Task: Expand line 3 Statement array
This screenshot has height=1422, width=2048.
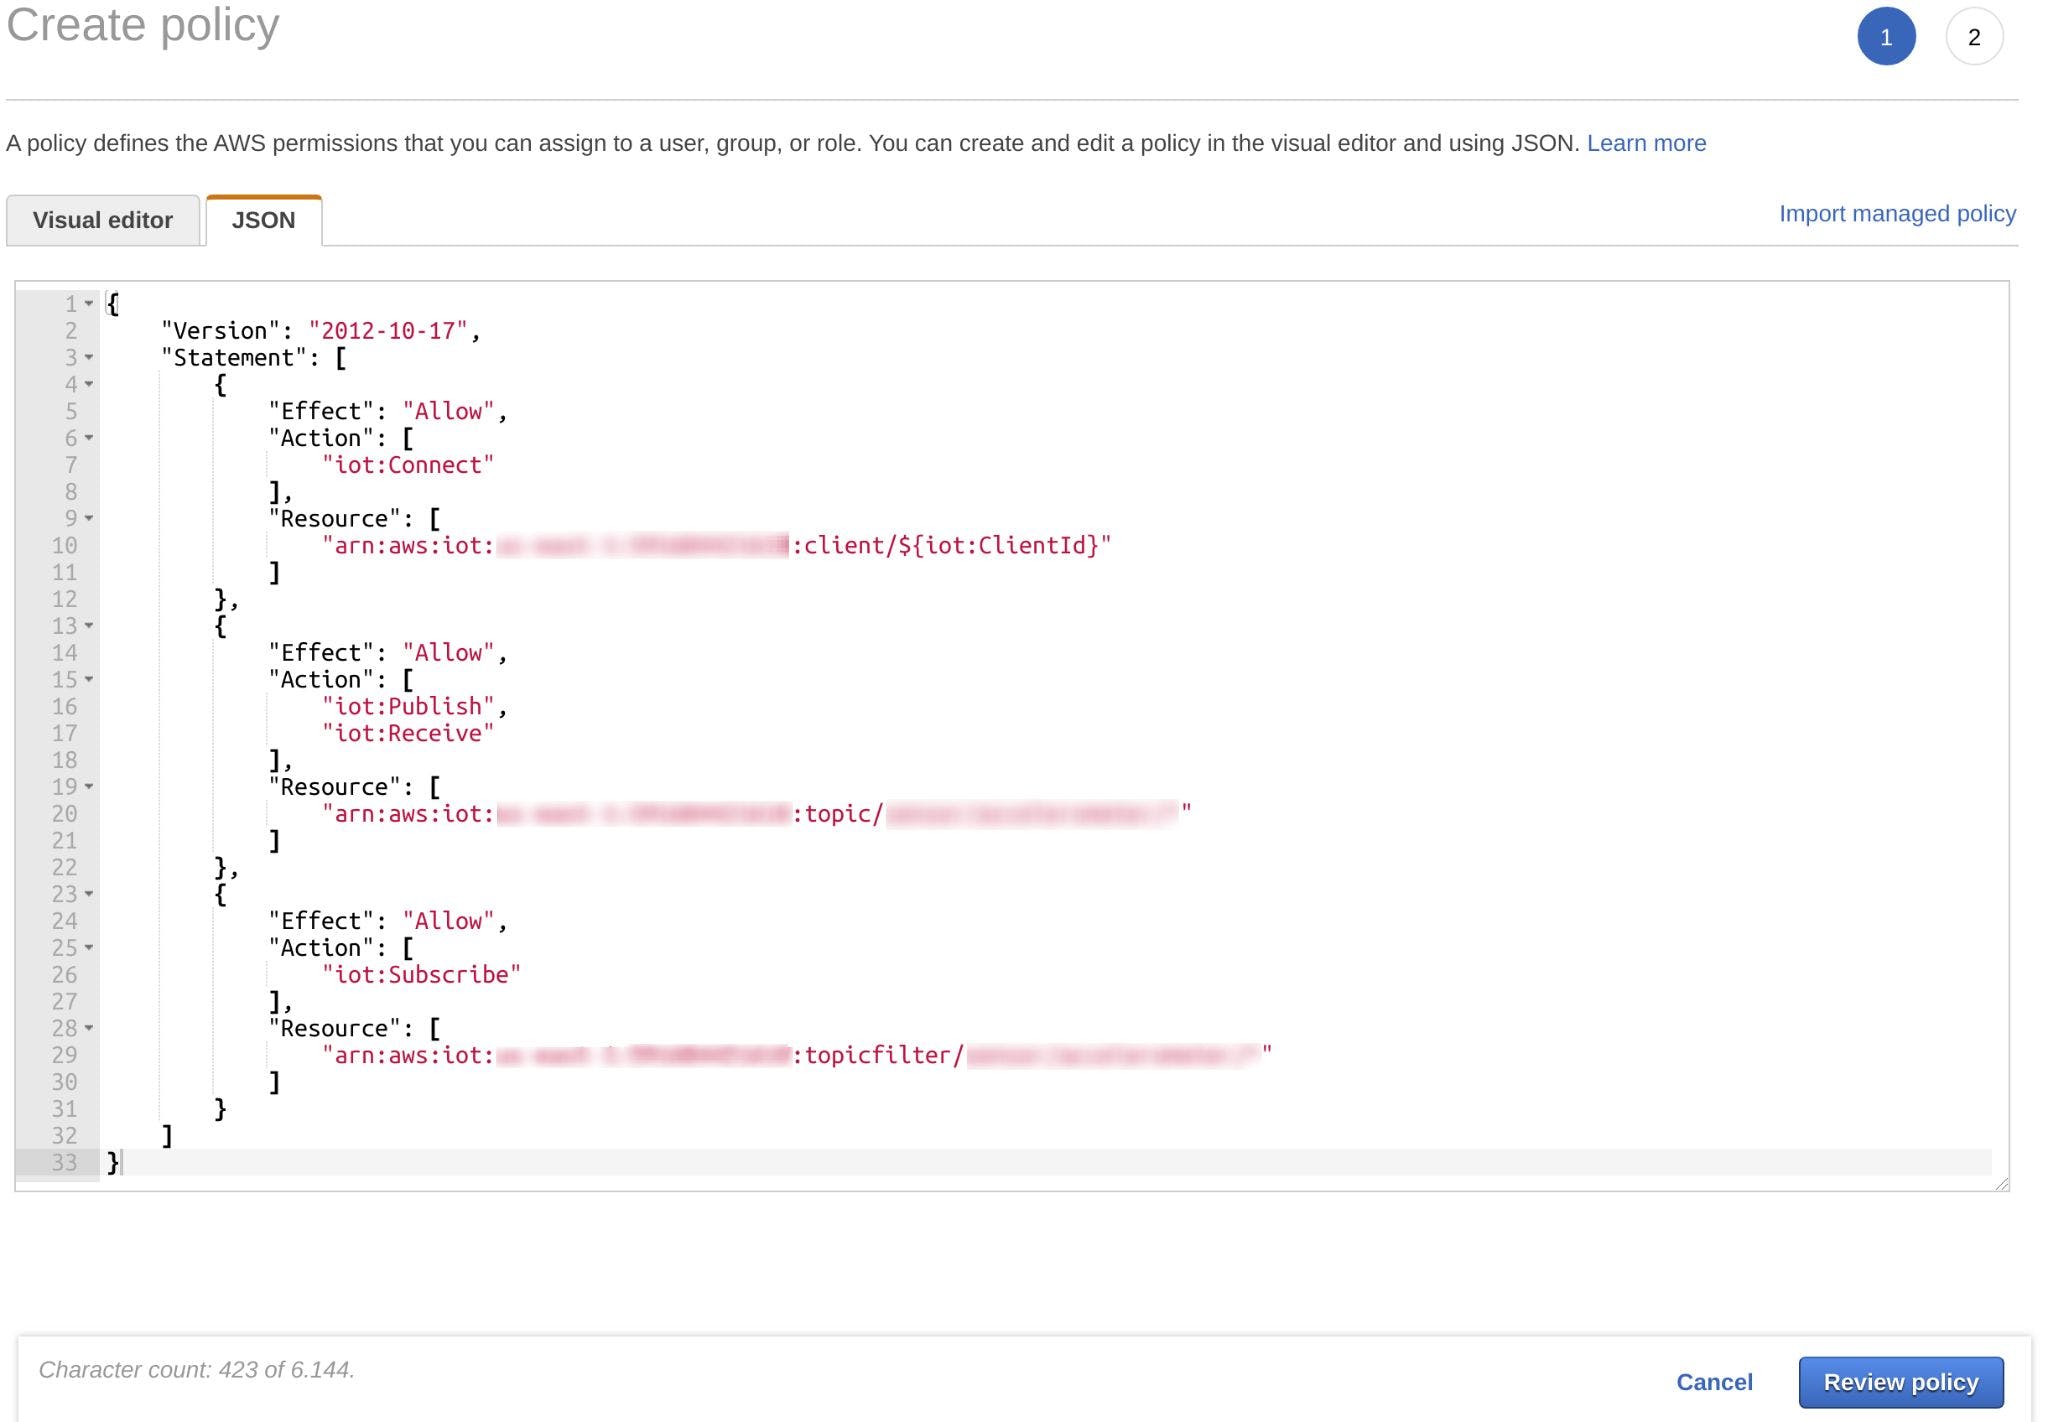Action: [89, 358]
